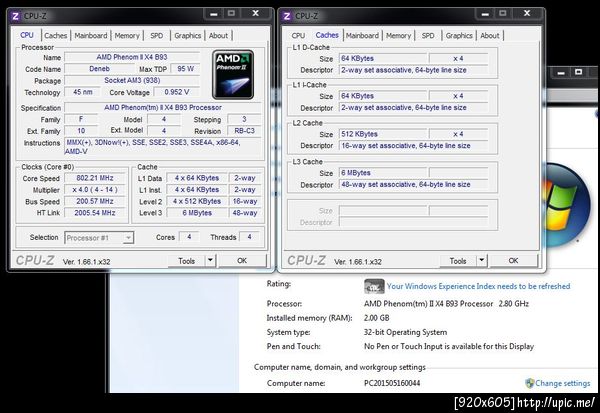Image resolution: width=600 pixels, height=413 pixels.
Task: Click L2 descriptor 16-way set associative text
Action: (x=406, y=146)
